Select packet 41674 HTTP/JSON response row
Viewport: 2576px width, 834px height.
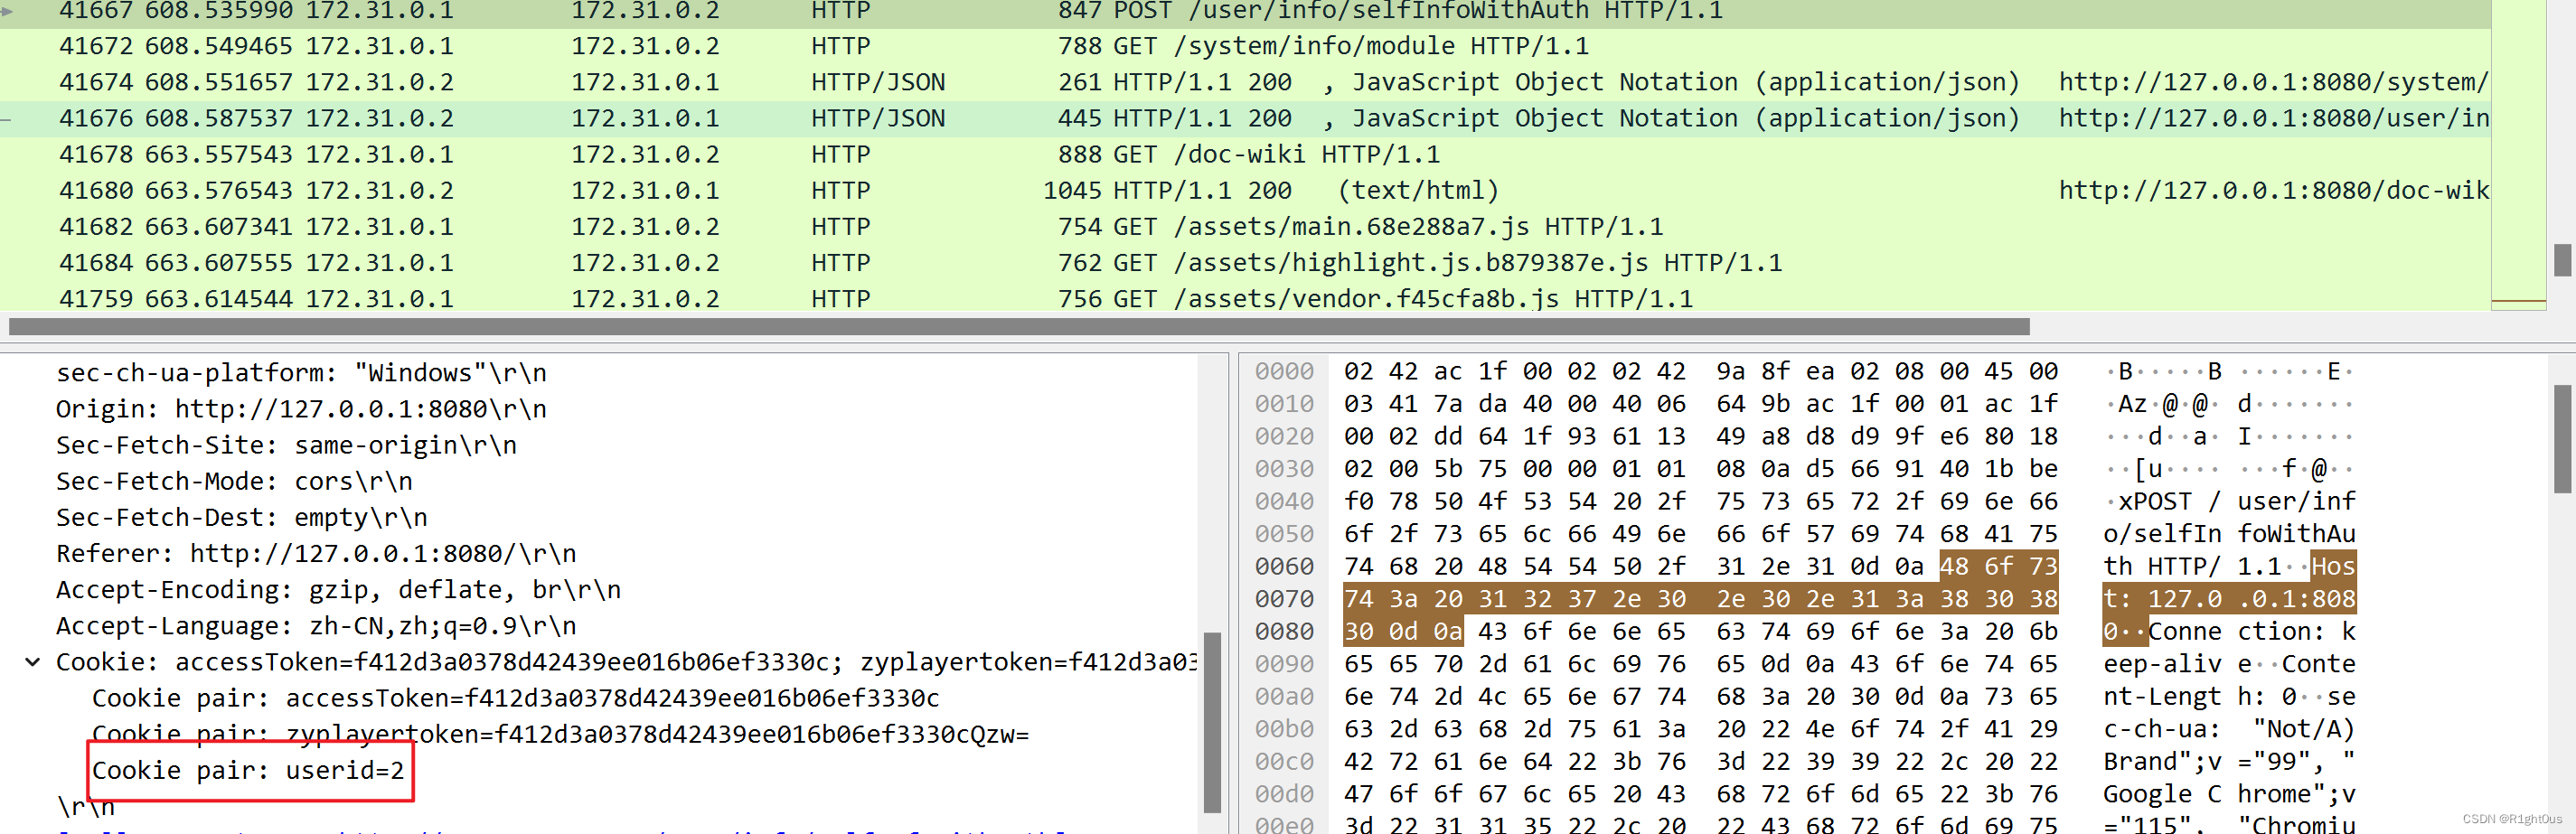point(1245,82)
